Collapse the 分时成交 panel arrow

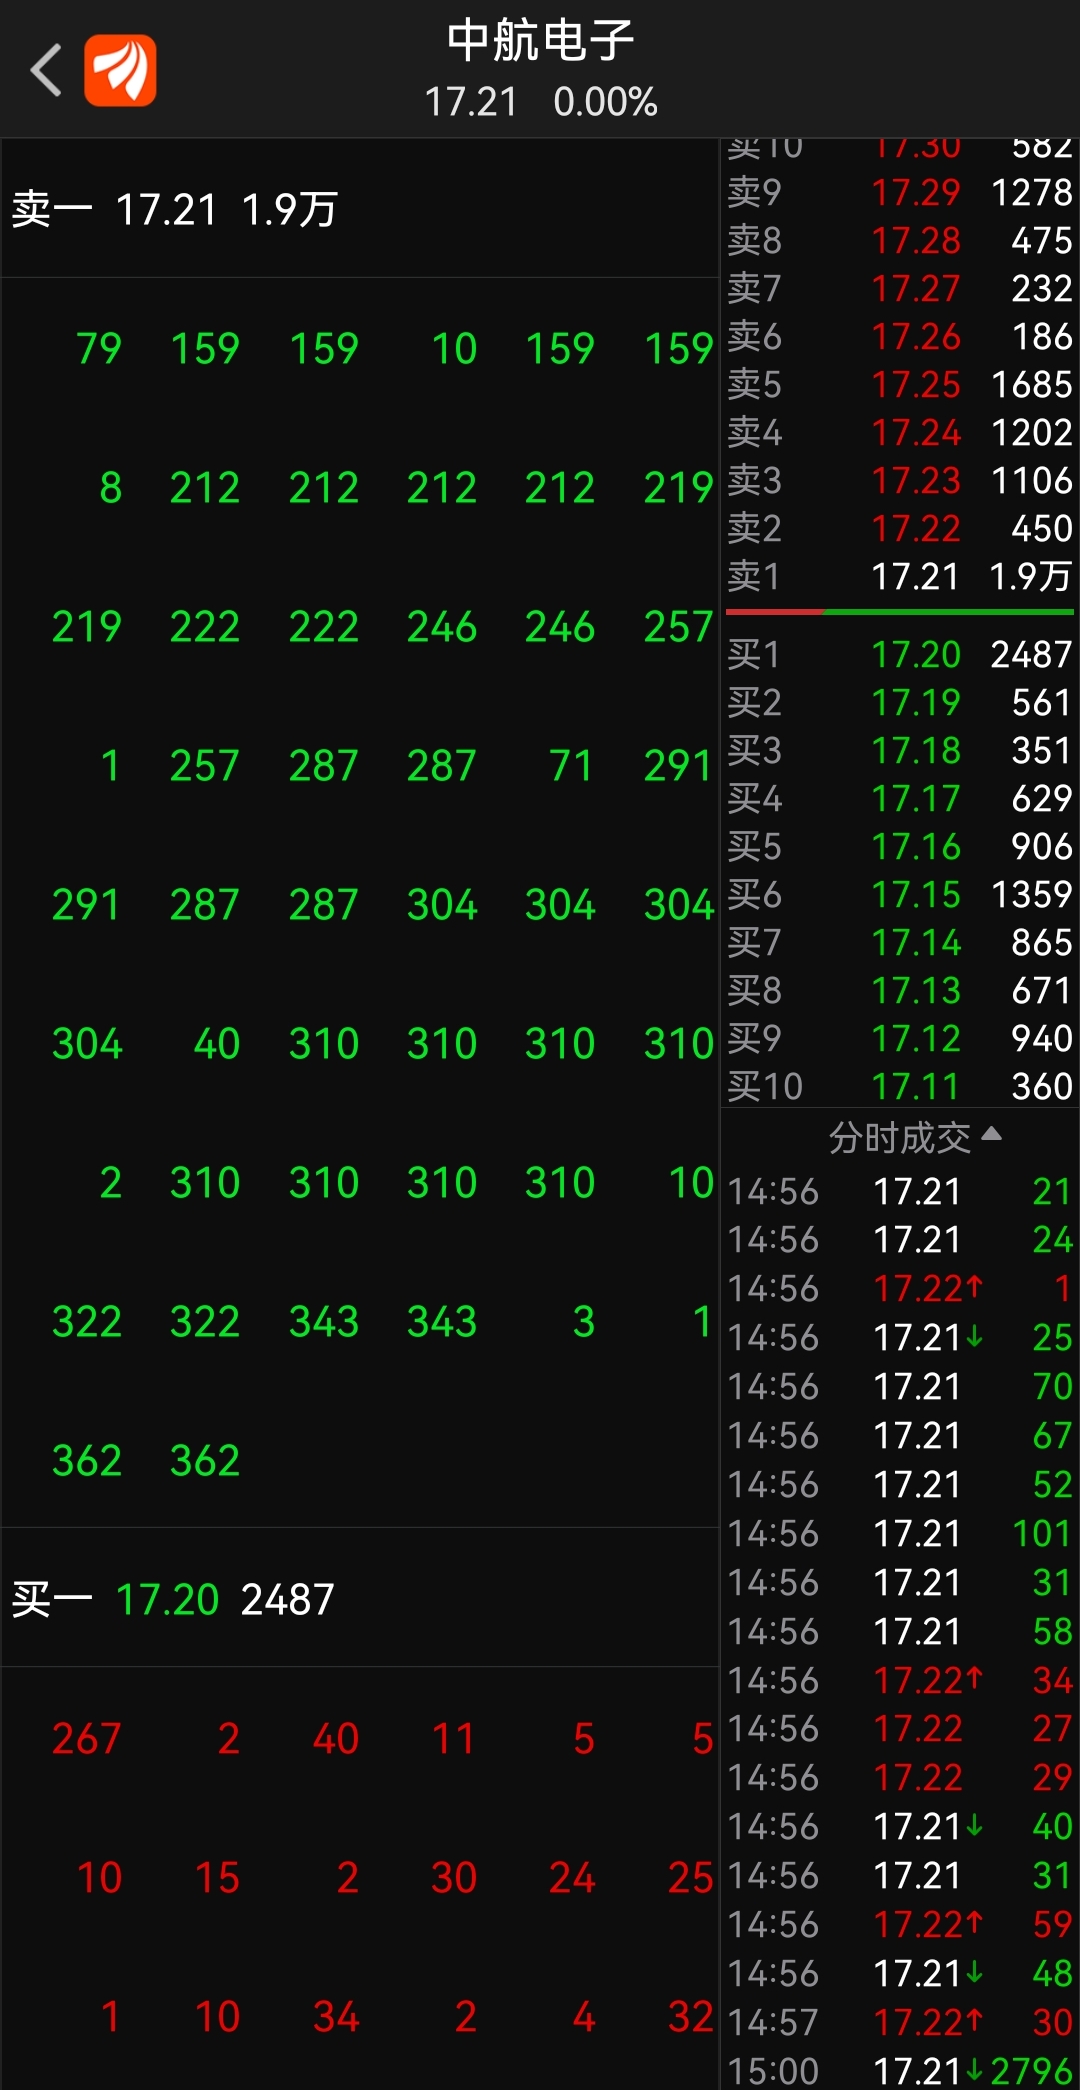991,1135
